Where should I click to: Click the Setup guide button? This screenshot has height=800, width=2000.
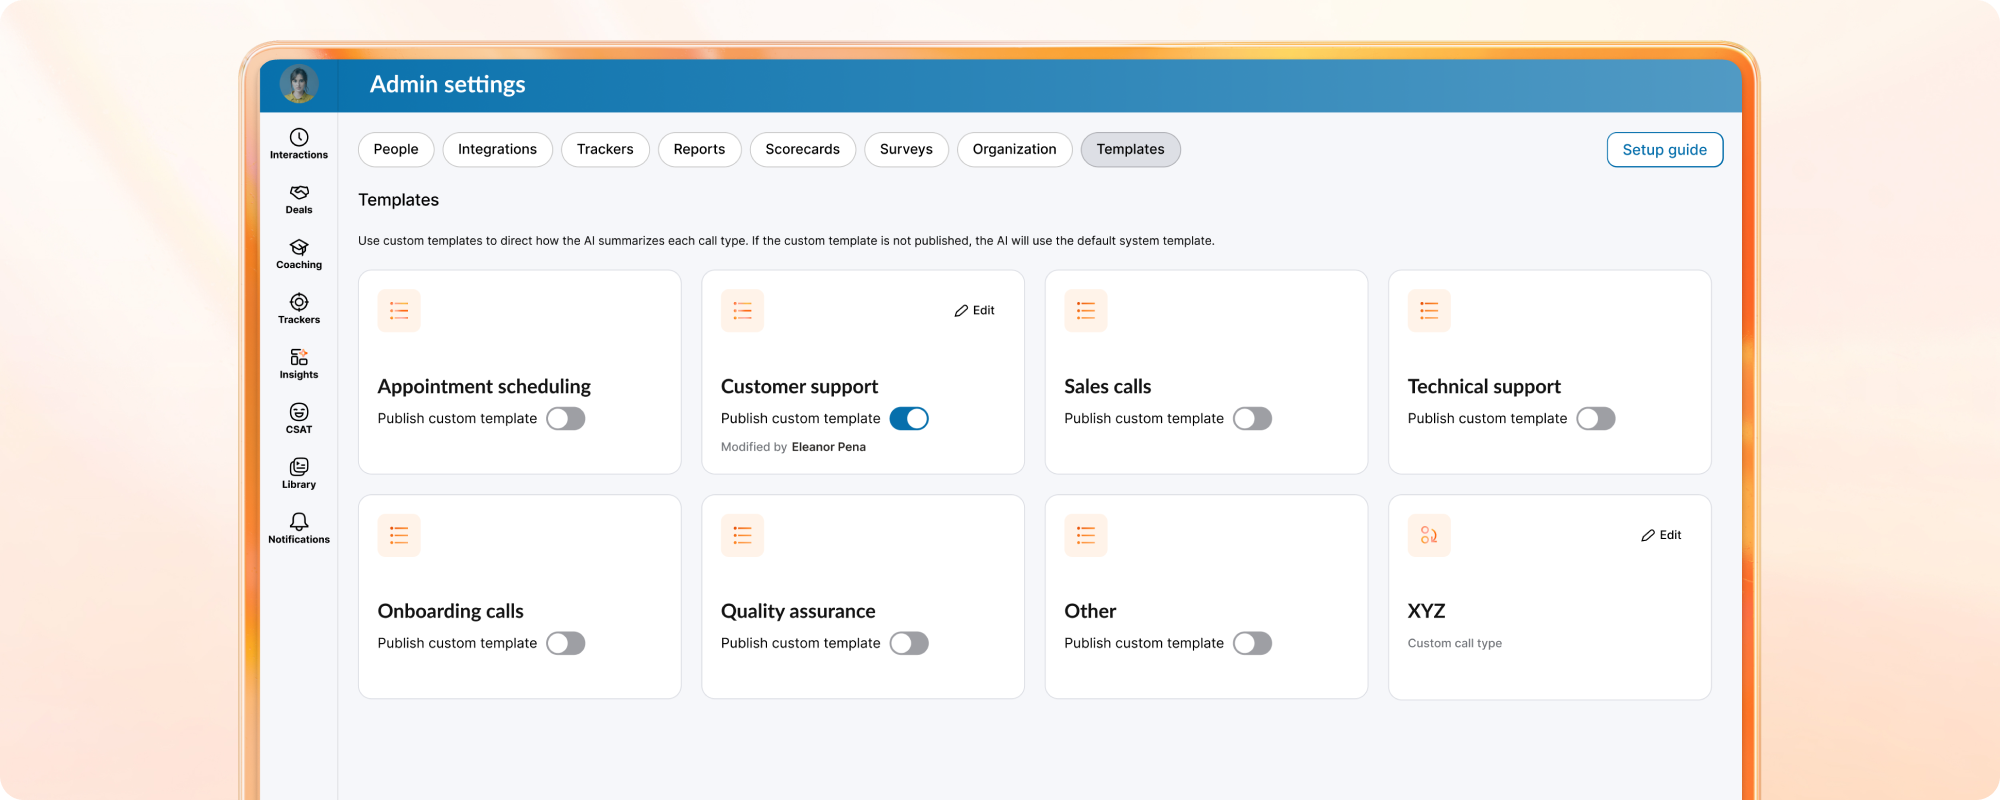[x=1664, y=150]
